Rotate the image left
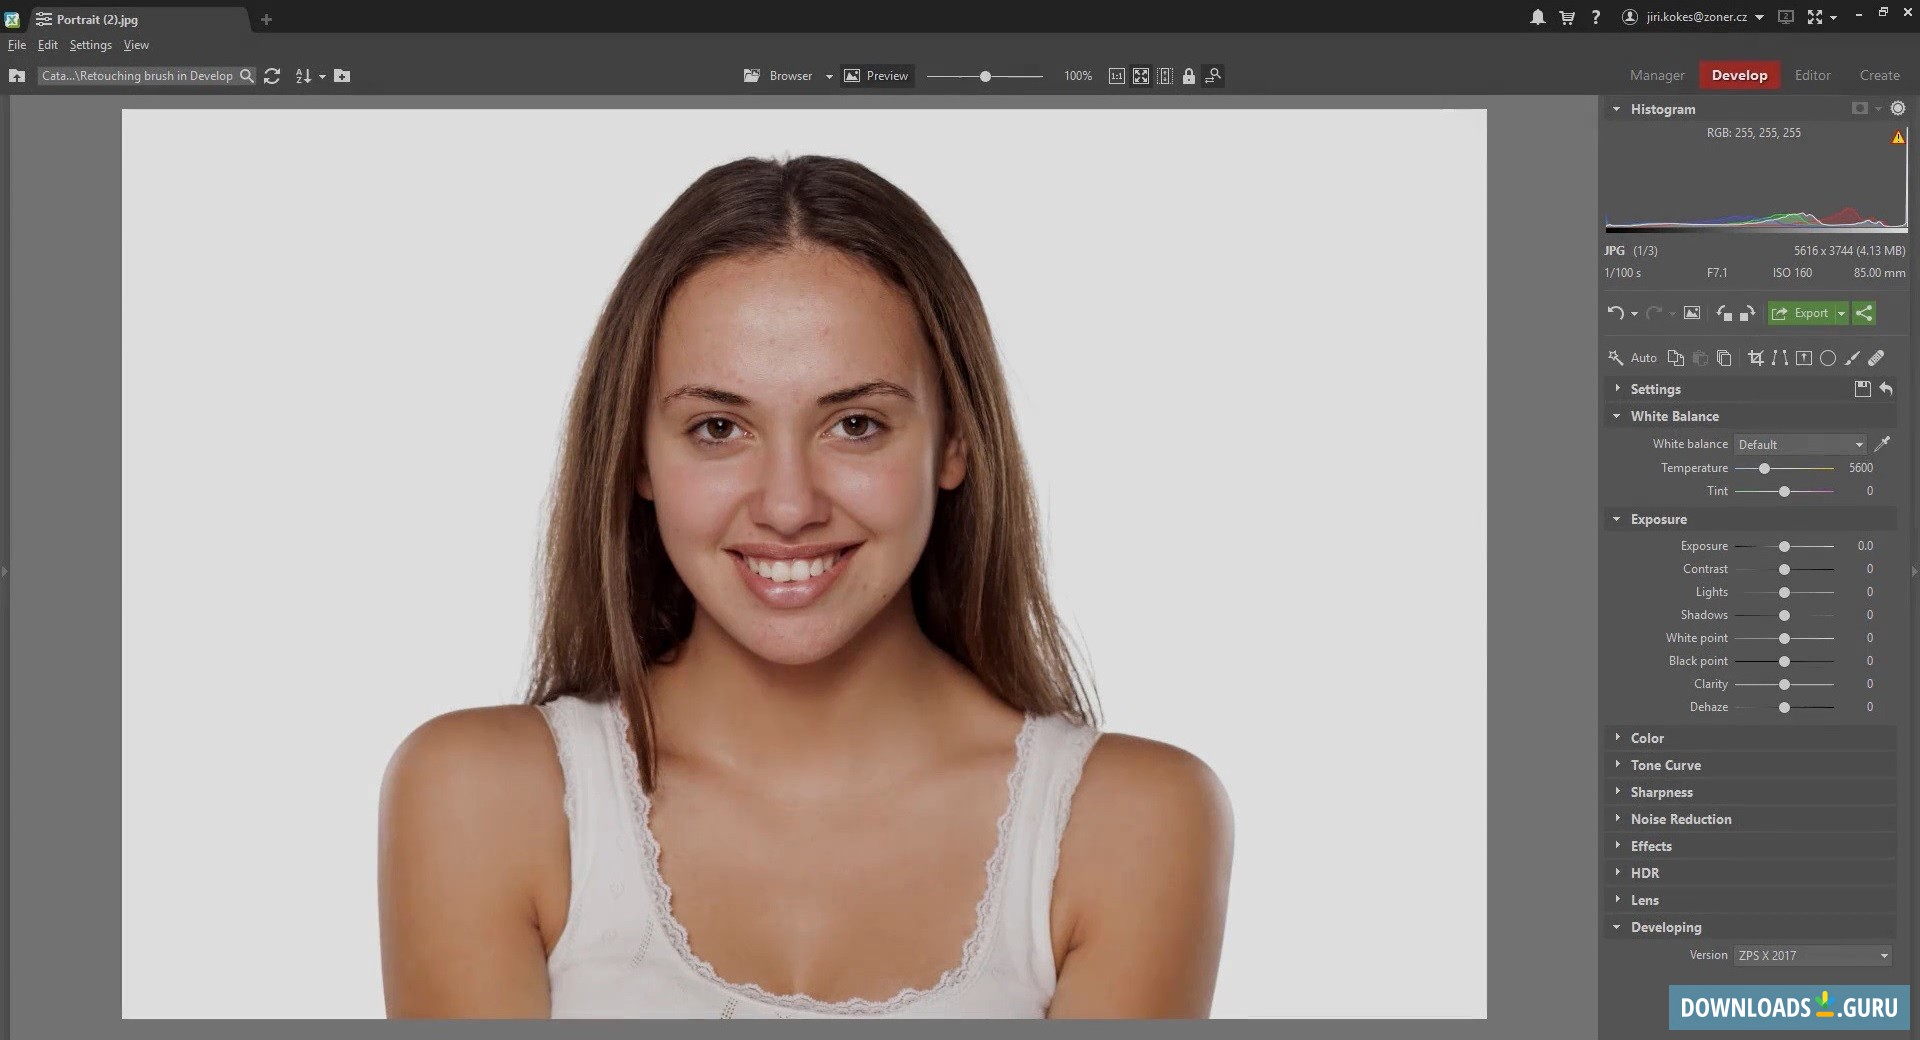Viewport: 1920px width, 1040px height. point(1724,313)
